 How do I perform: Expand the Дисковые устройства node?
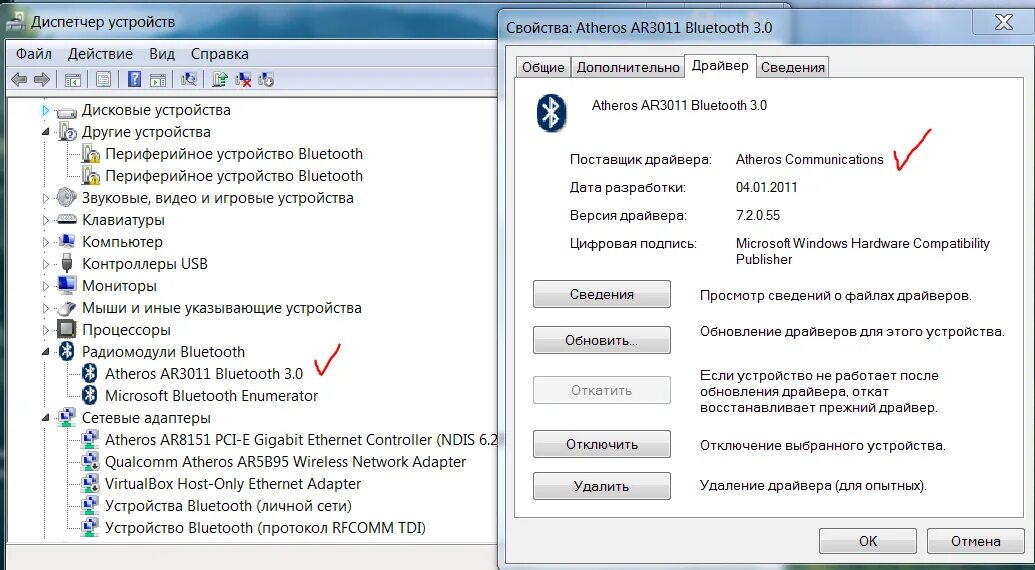[46, 110]
